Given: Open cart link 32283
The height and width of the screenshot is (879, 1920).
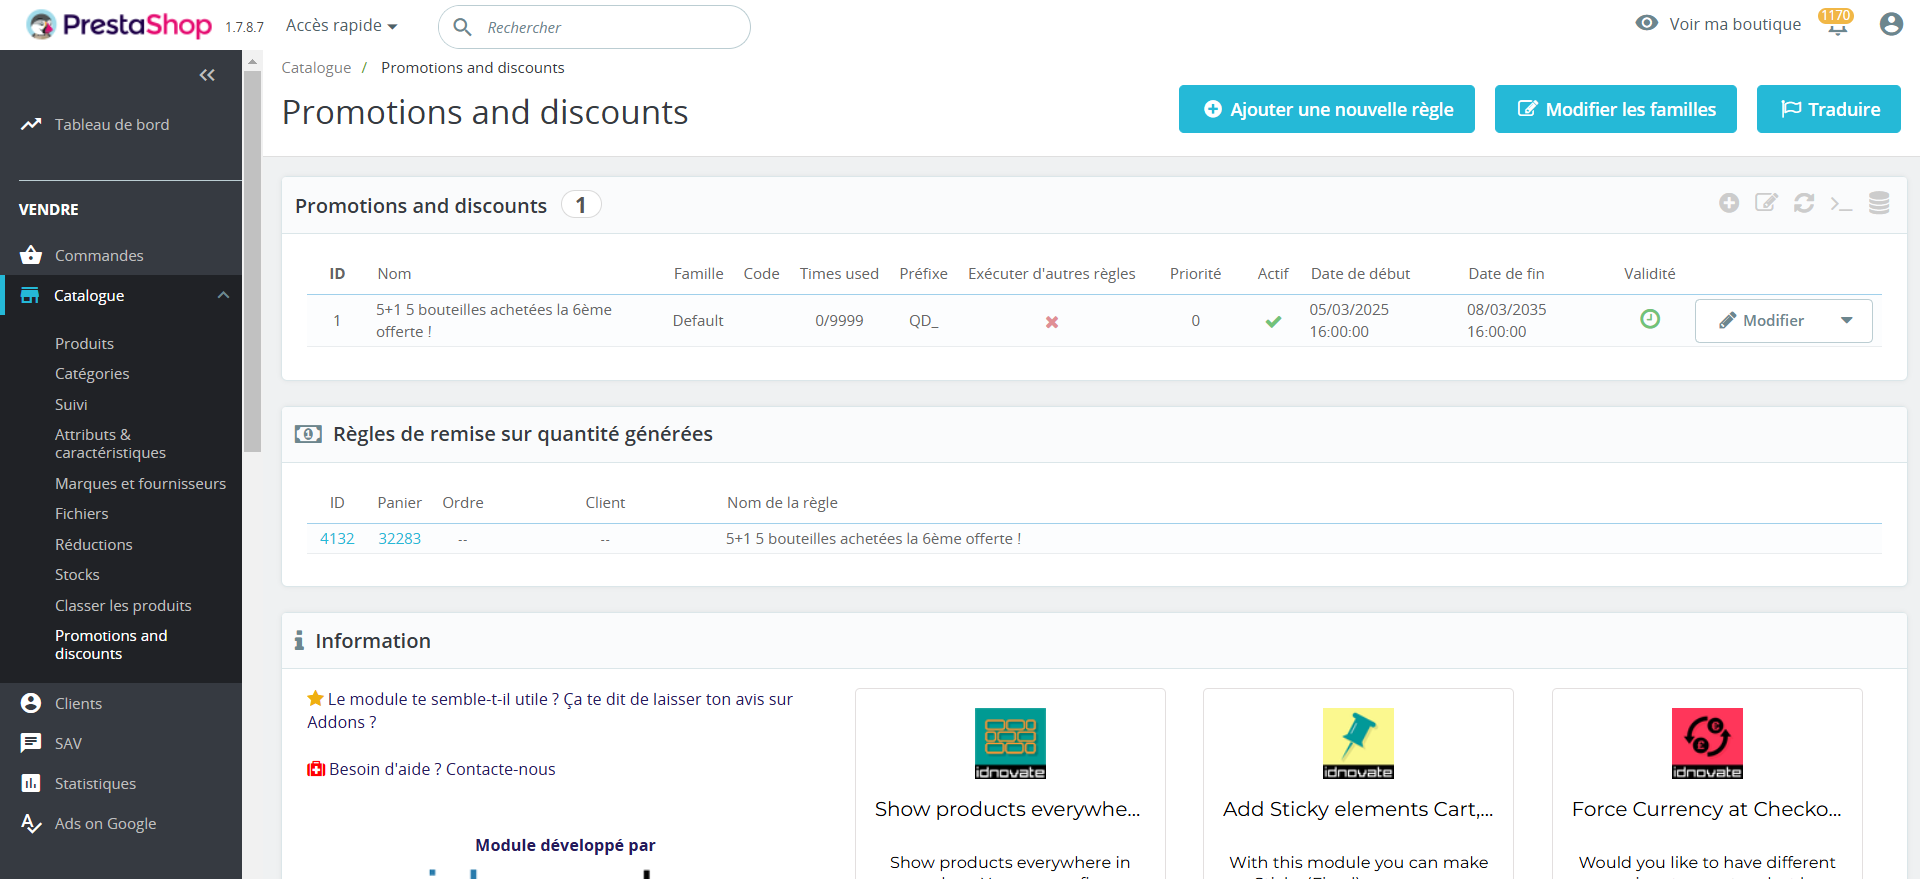Looking at the screenshot, I should [x=399, y=539].
